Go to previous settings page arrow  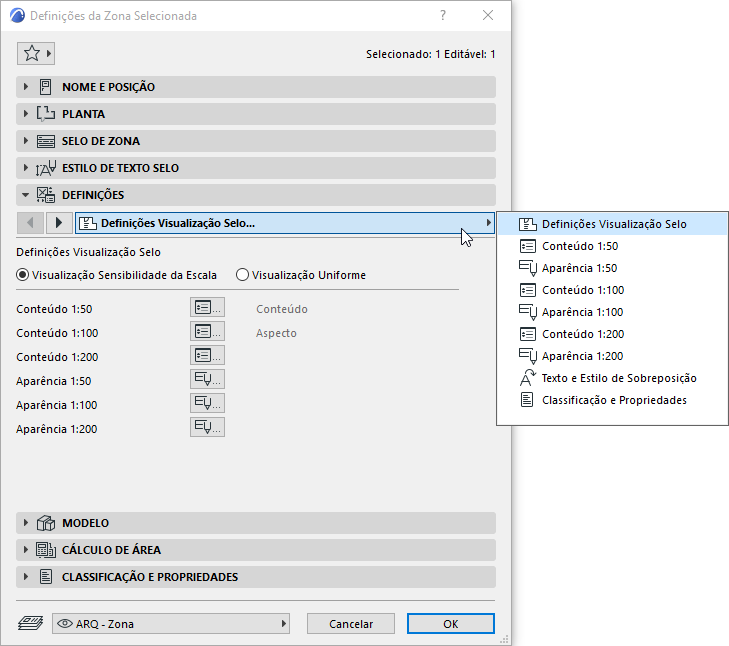[x=31, y=223]
